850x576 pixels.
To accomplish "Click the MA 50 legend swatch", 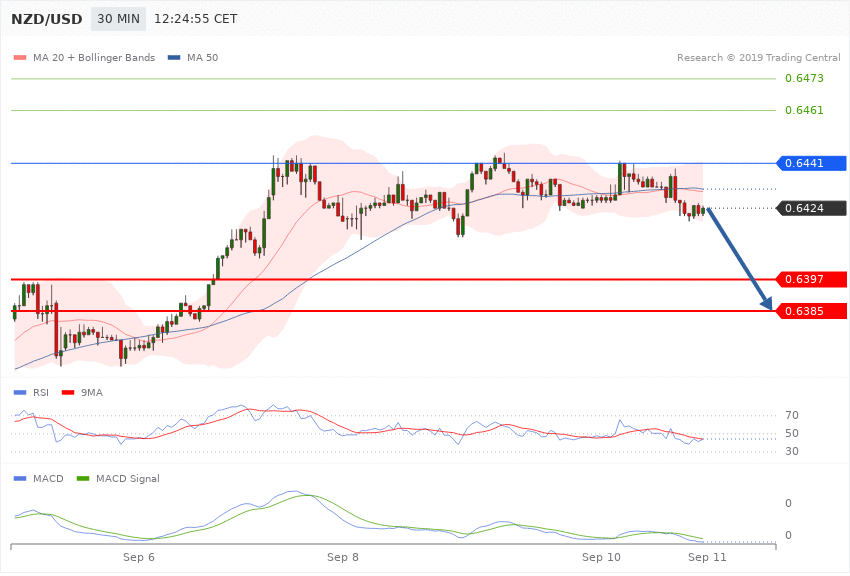I will 174,57.
